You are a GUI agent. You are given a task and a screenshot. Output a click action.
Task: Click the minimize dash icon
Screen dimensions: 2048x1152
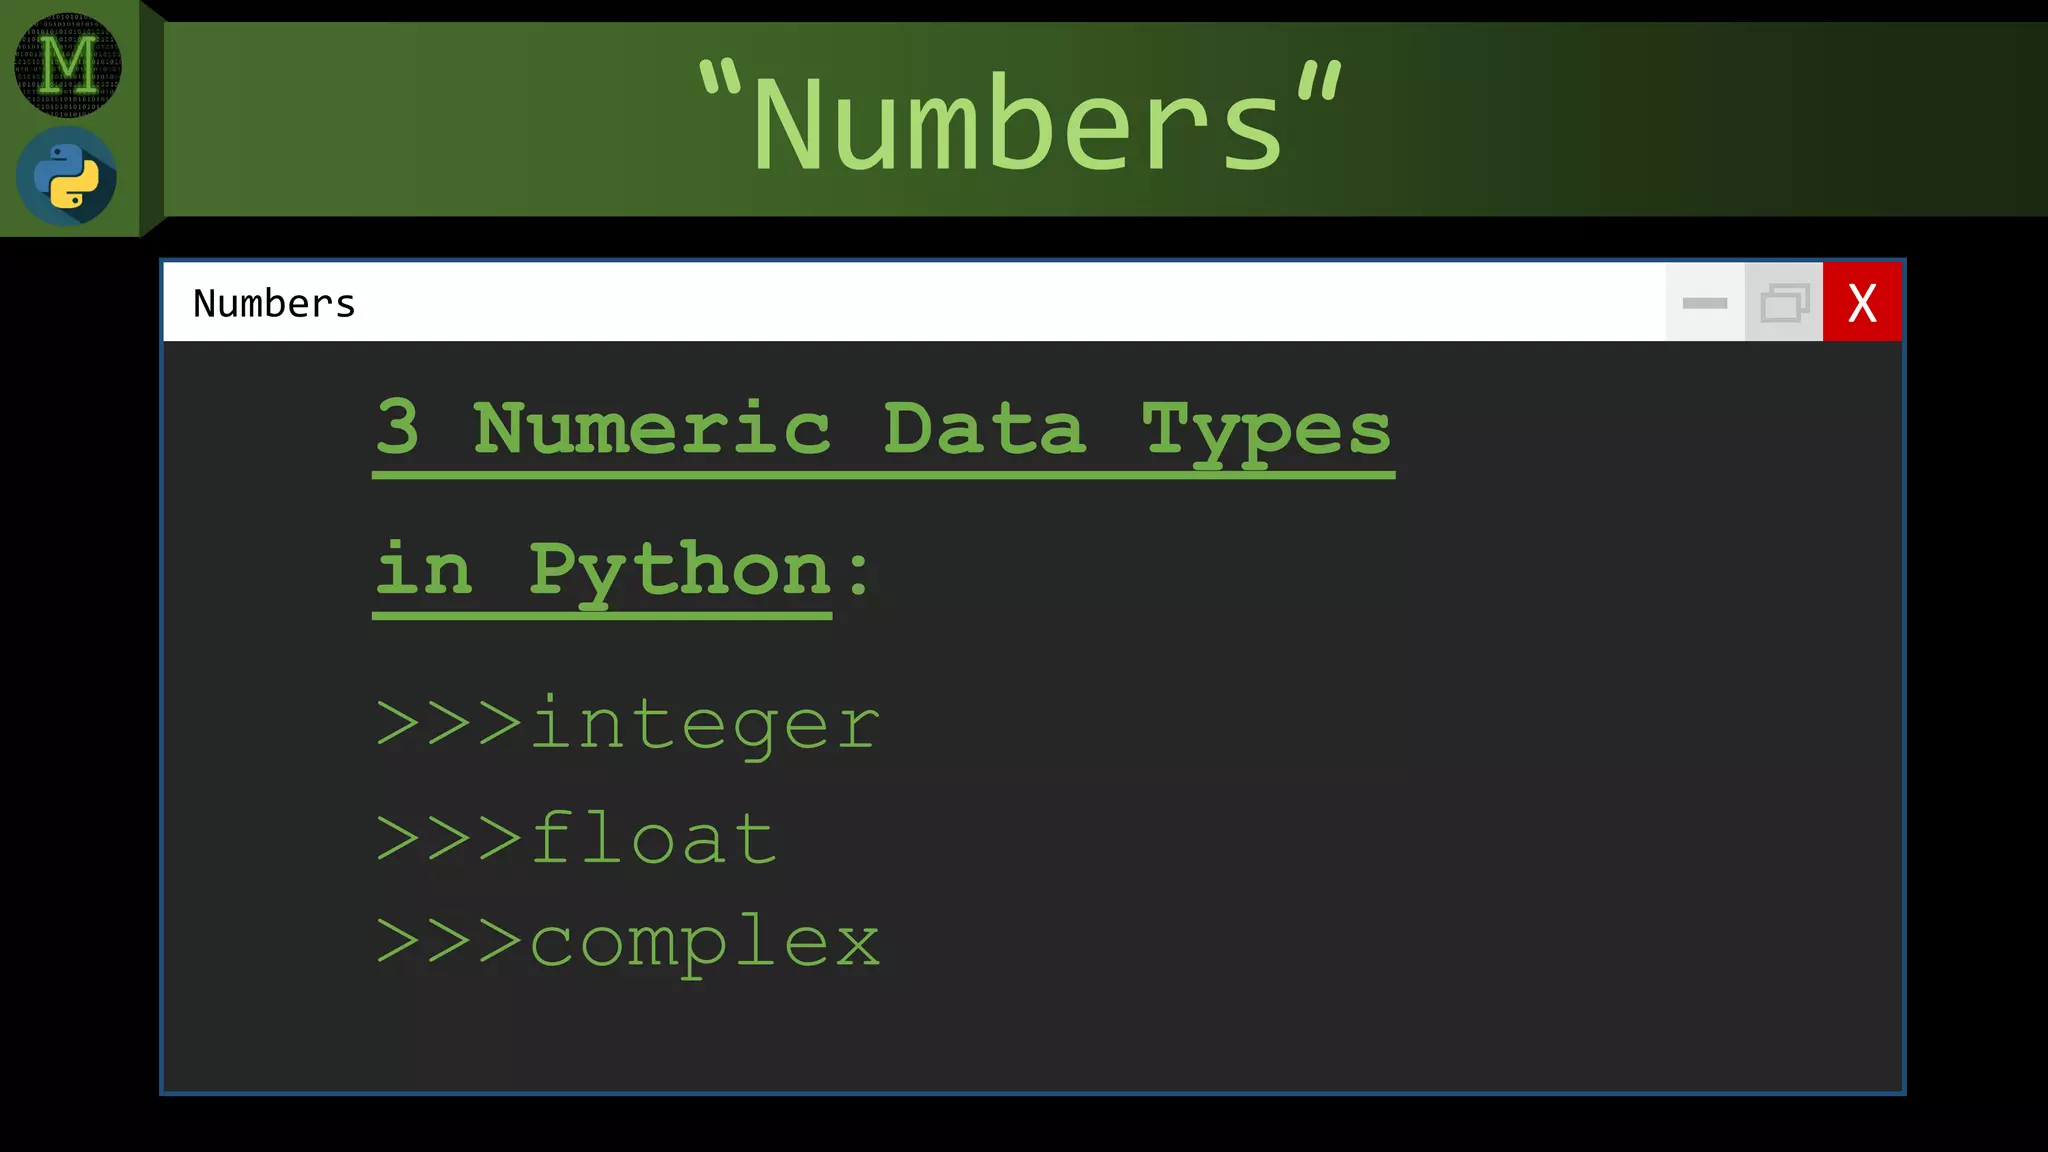pos(1705,302)
